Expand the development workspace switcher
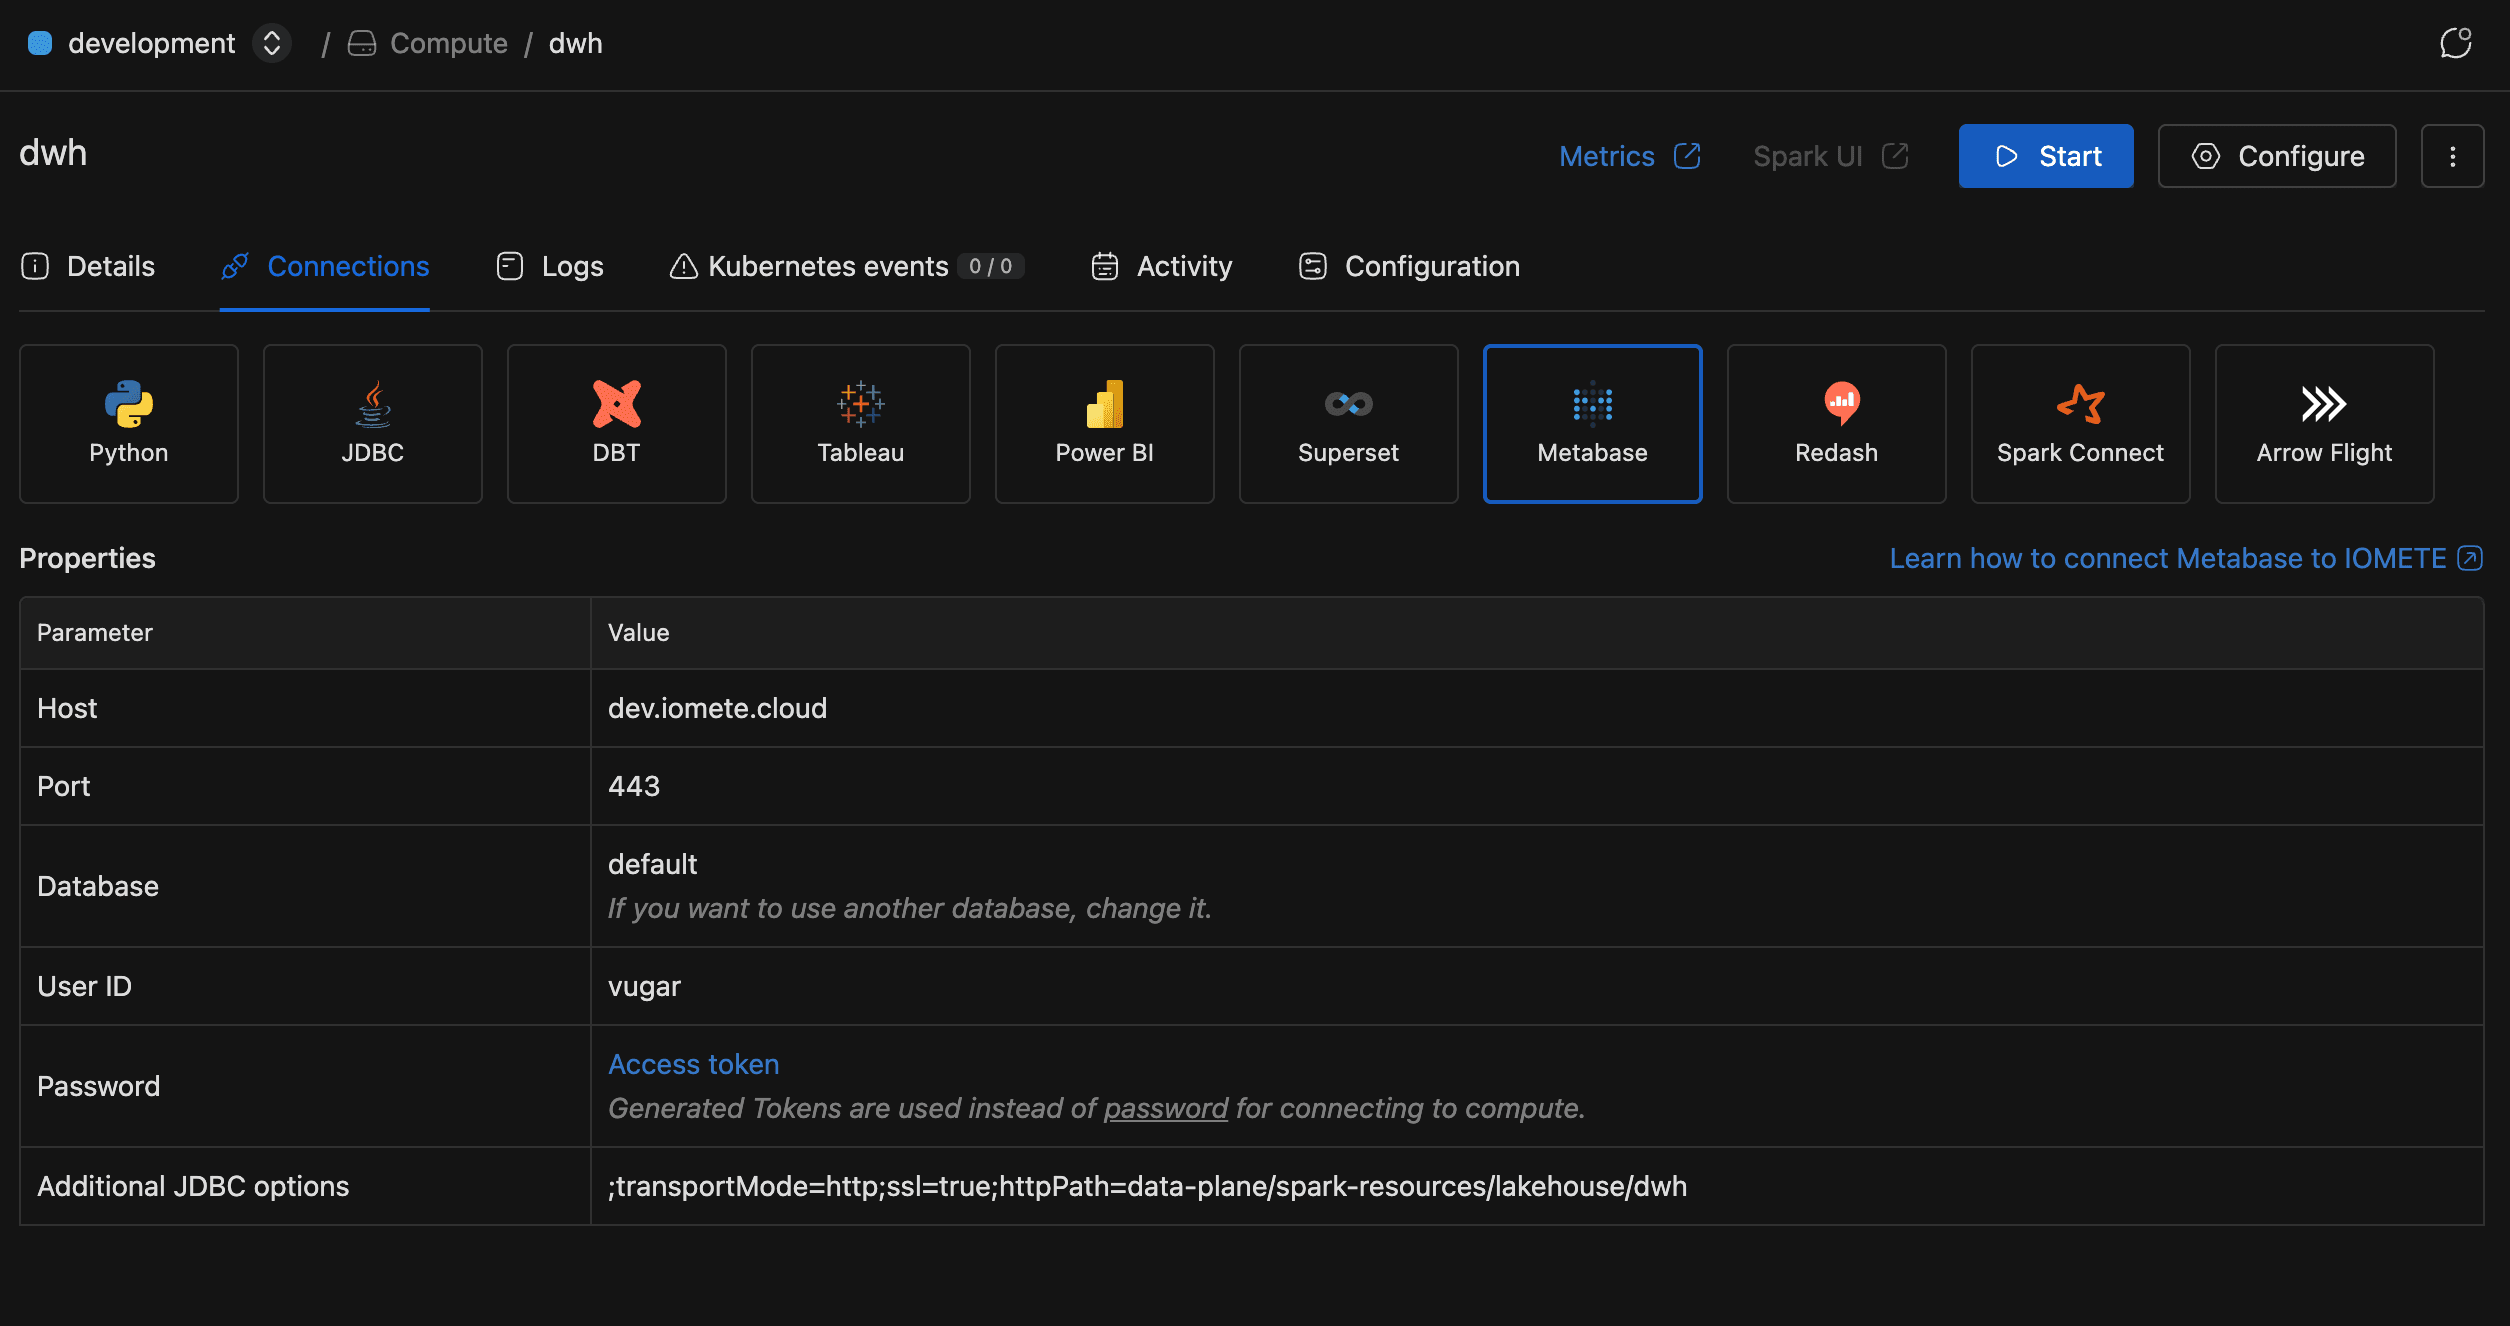The width and height of the screenshot is (2510, 1326). click(x=271, y=43)
